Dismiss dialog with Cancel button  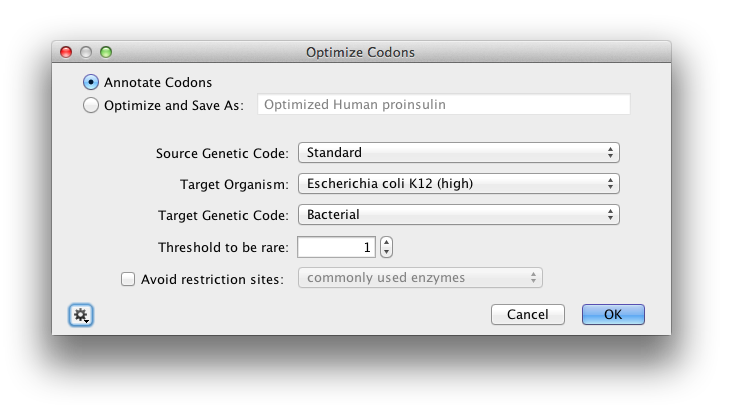(527, 315)
